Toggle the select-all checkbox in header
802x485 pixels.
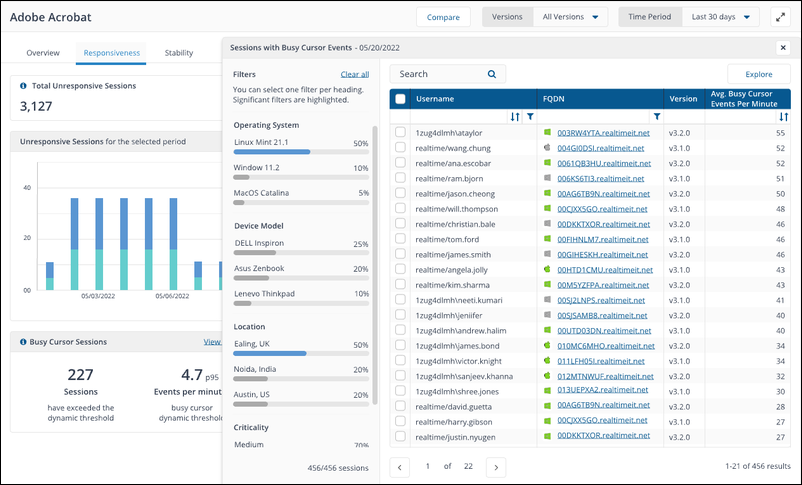(x=401, y=99)
